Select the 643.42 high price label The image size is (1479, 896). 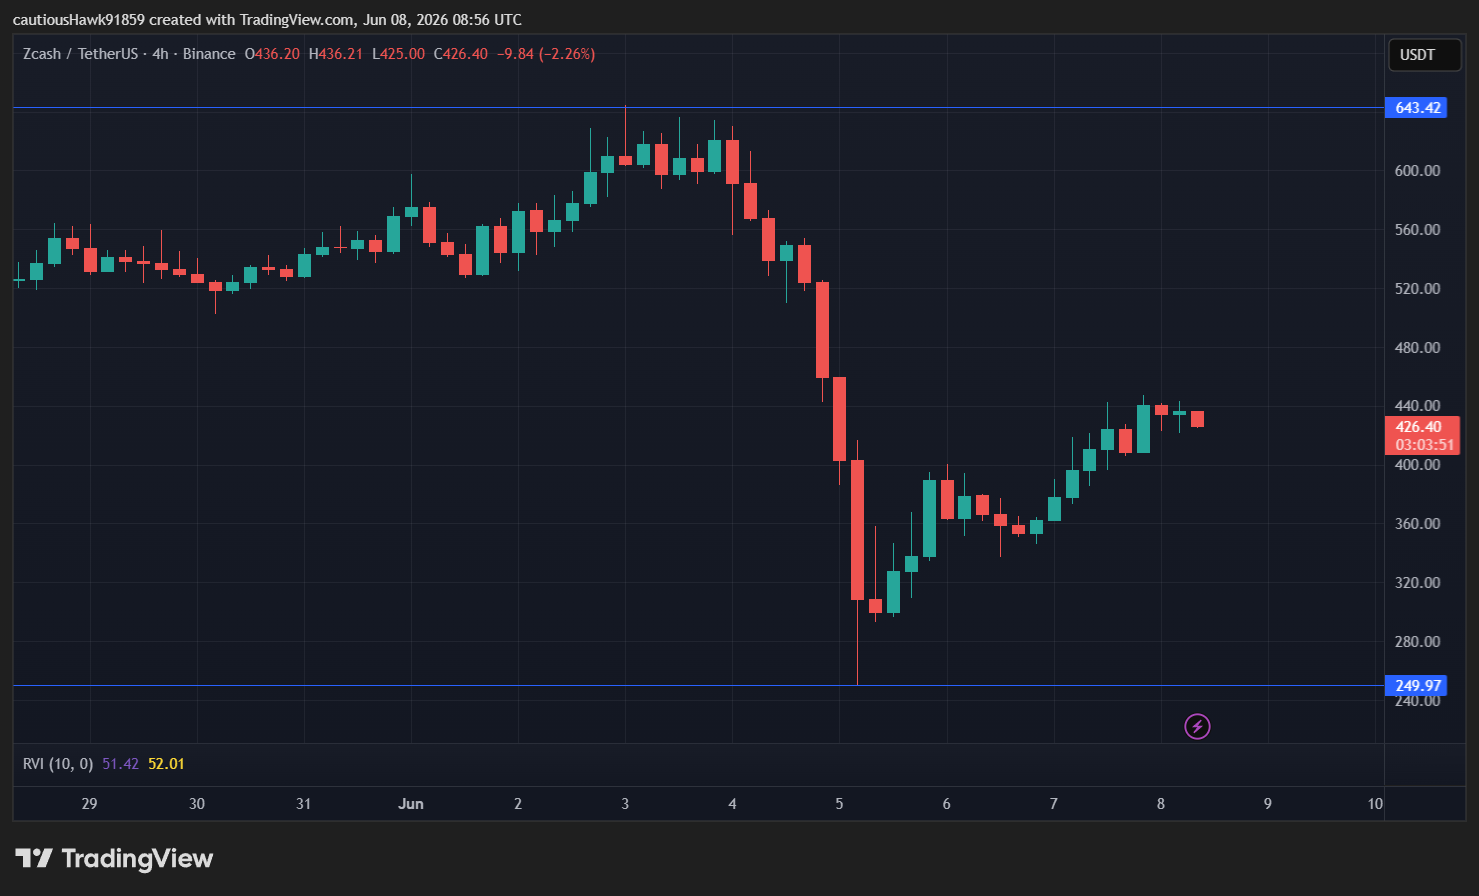click(x=1416, y=108)
